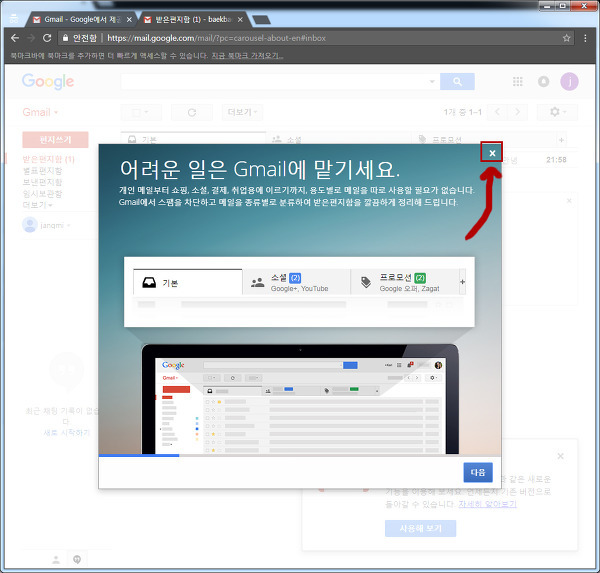Click the blue 다음 button
600x573 pixels.
478,472
